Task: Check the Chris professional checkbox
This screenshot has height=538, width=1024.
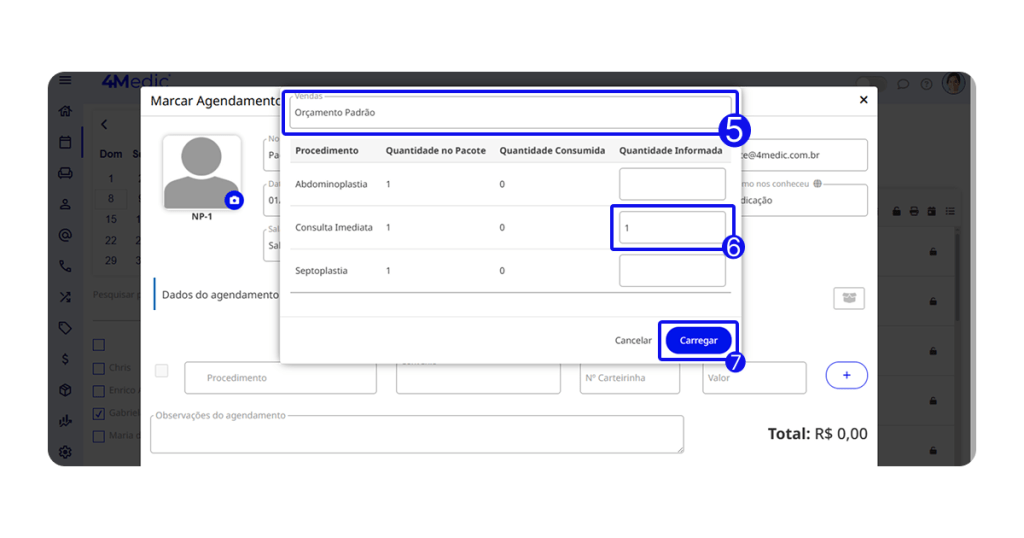Action: (x=99, y=368)
